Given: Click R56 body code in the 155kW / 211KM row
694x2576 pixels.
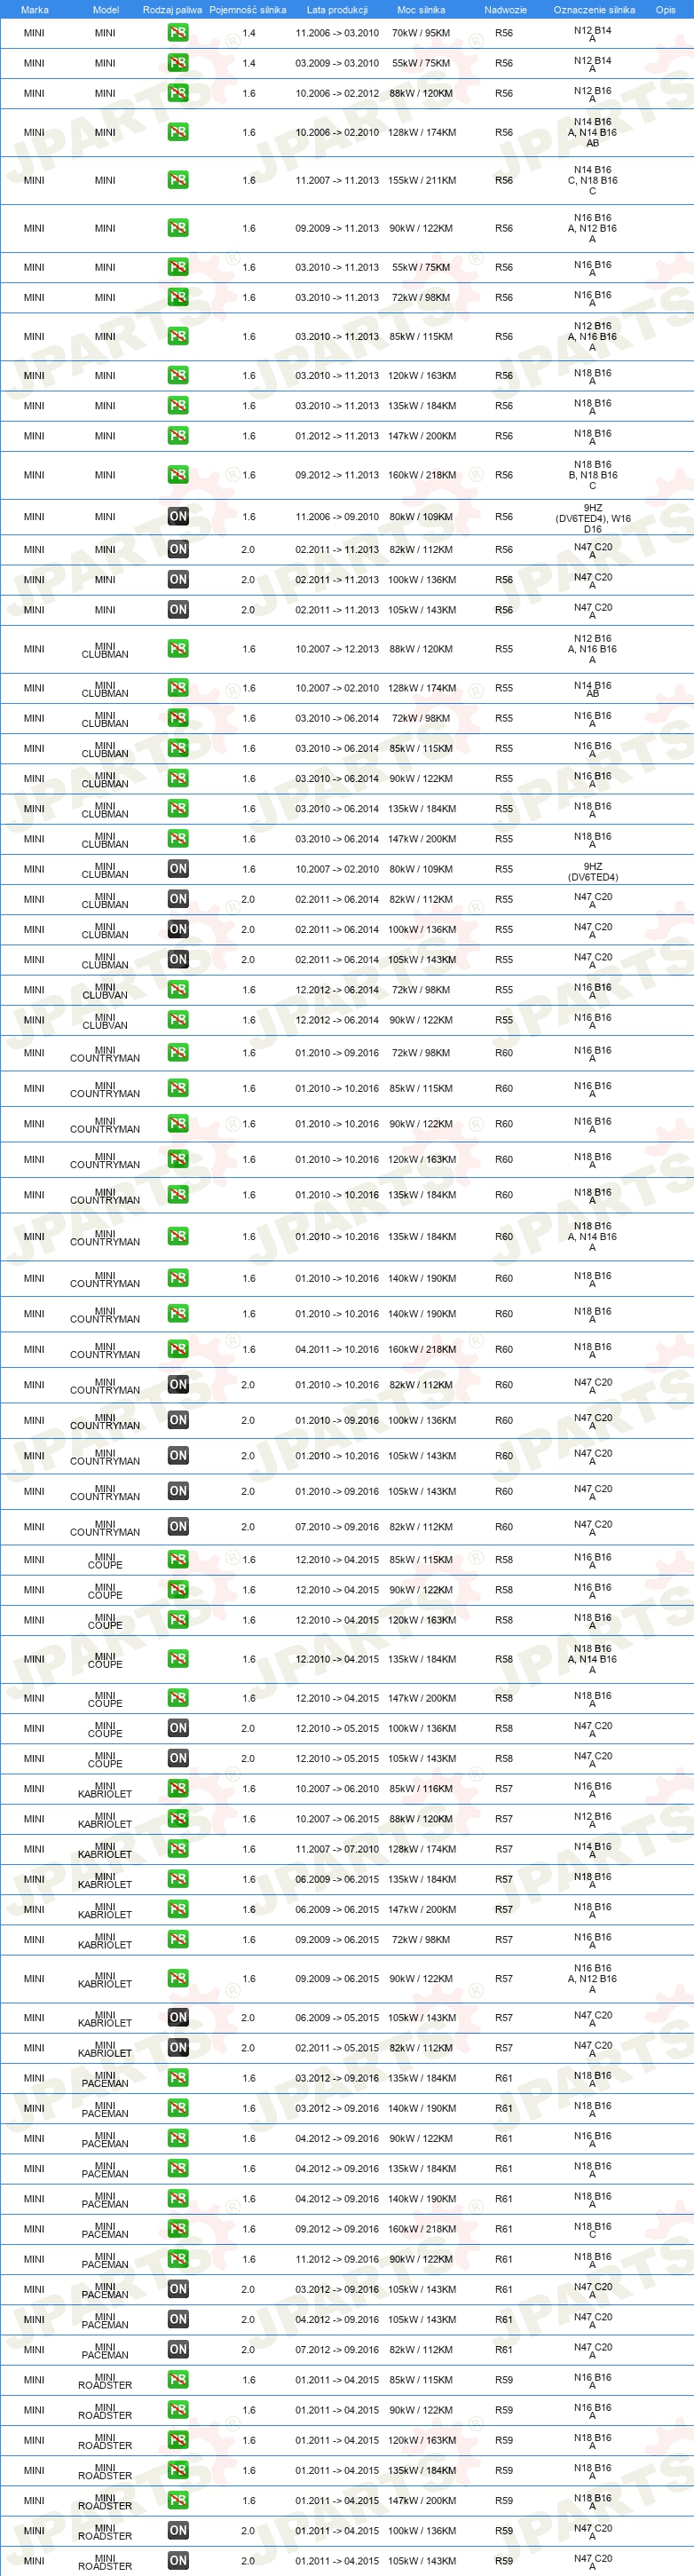Looking at the screenshot, I should (x=504, y=181).
